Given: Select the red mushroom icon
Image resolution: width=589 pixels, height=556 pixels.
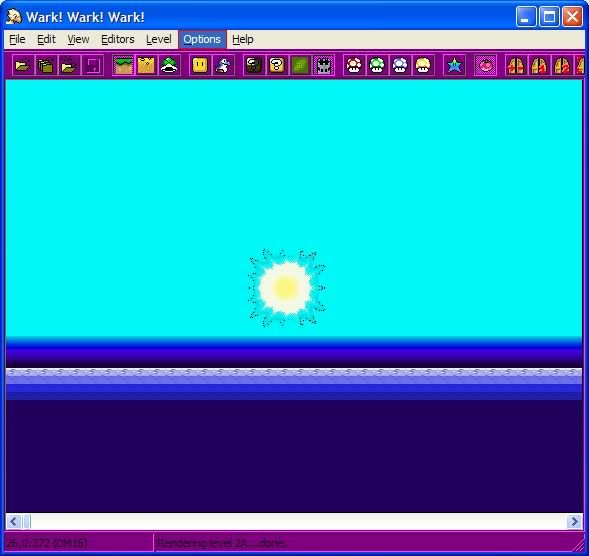Looking at the screenshot, I should coord(354,65).
